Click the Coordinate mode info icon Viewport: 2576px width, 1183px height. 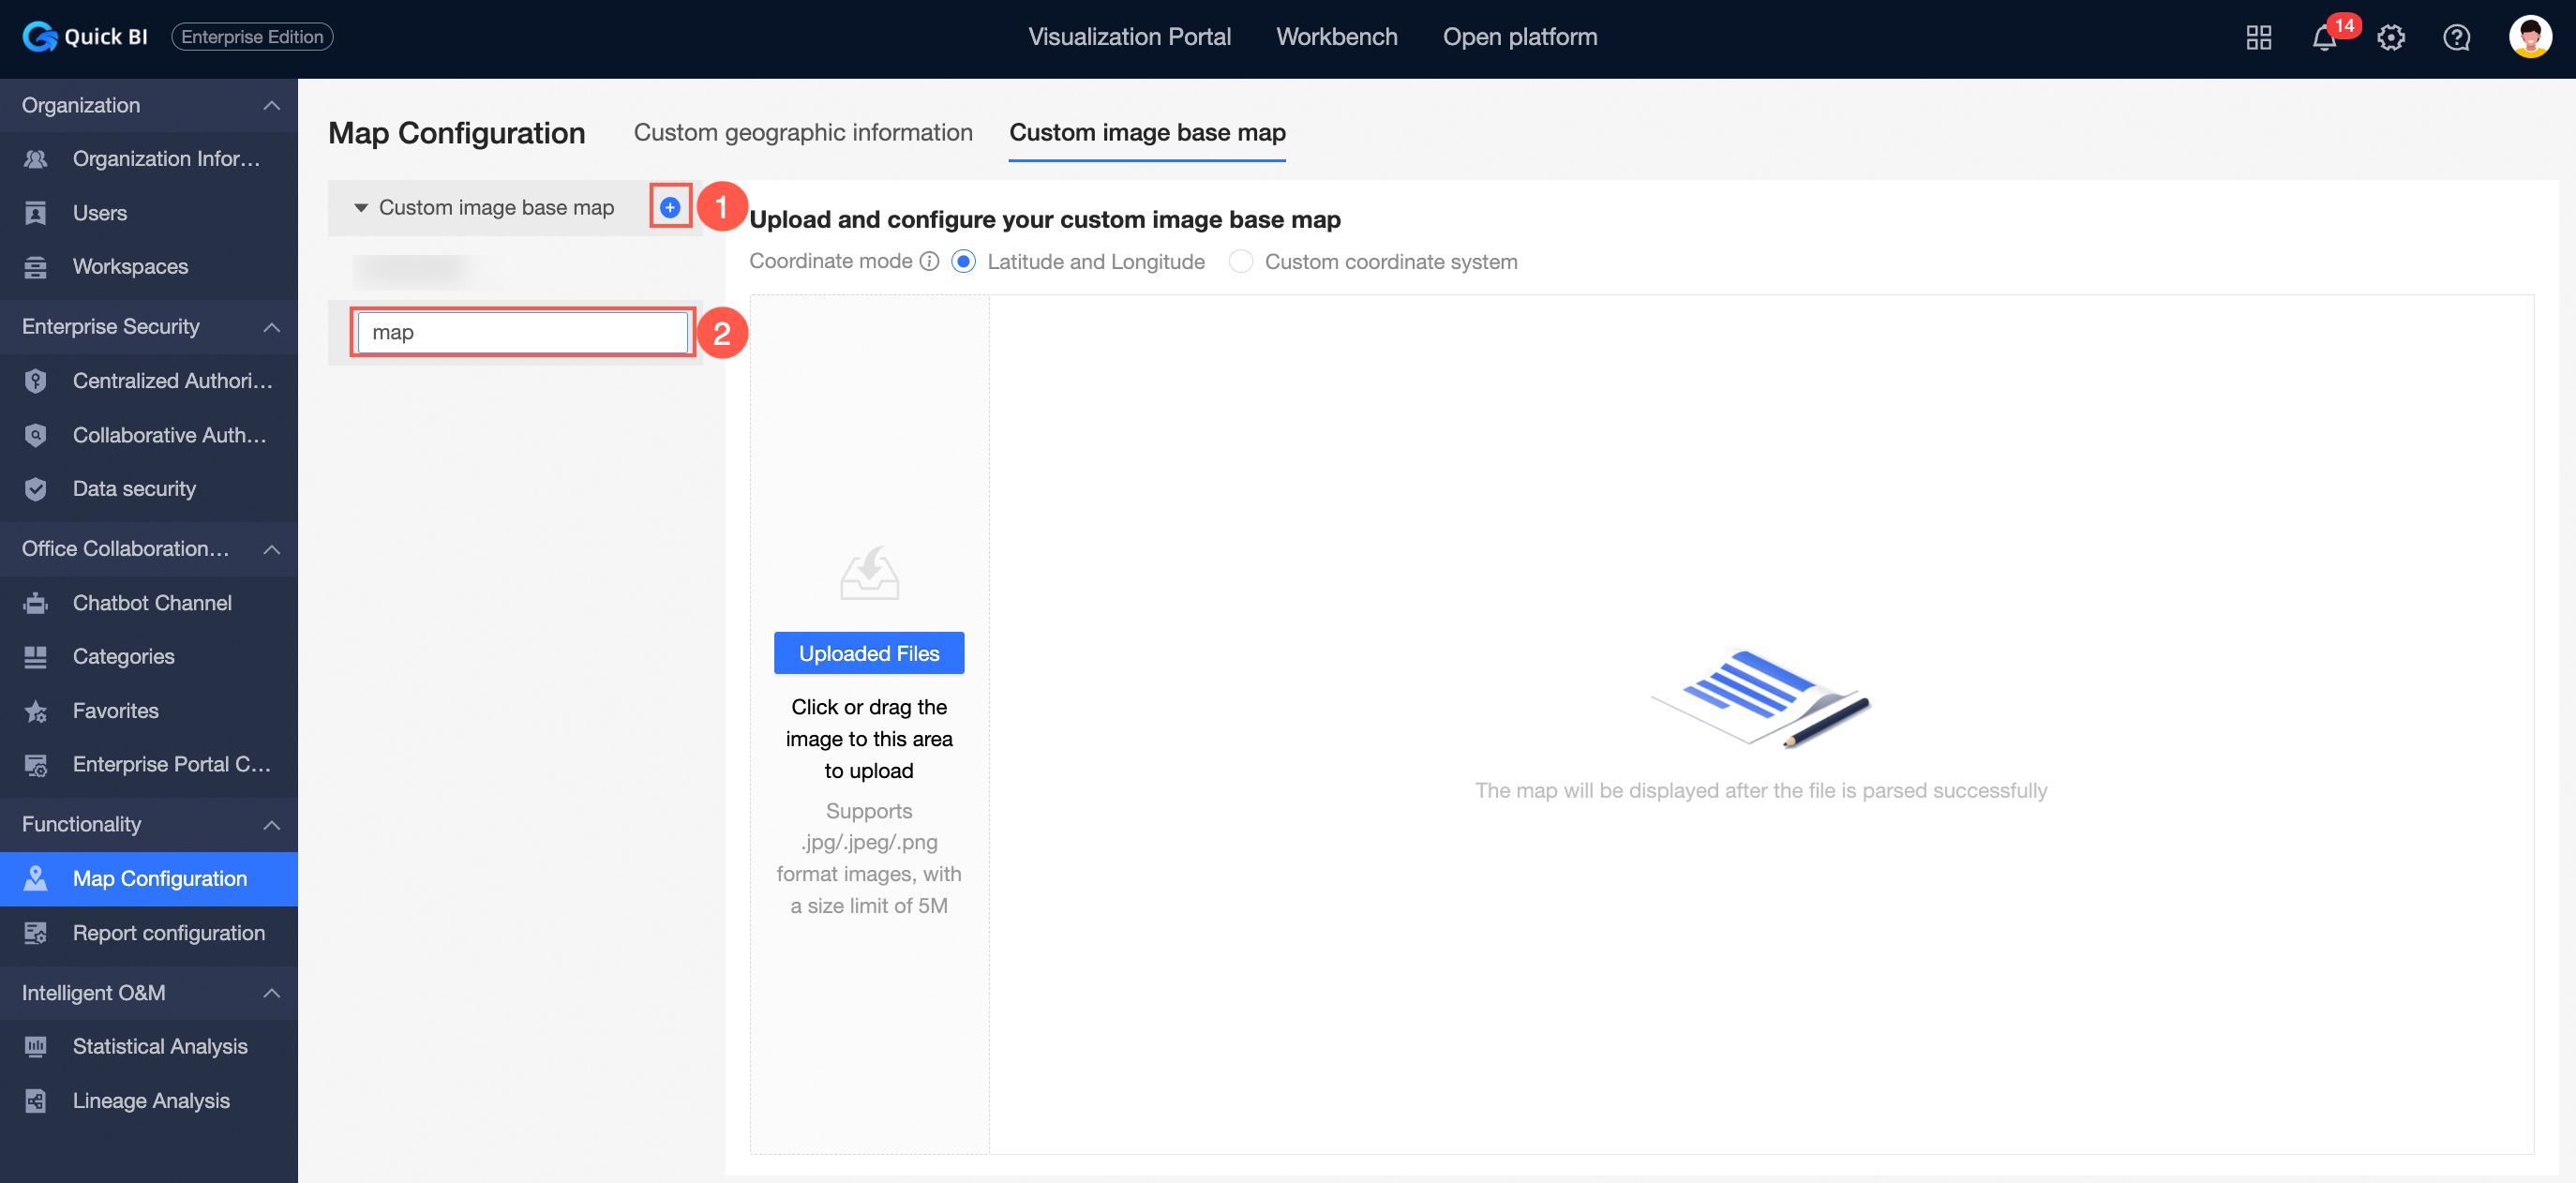[x=929, y=261]
